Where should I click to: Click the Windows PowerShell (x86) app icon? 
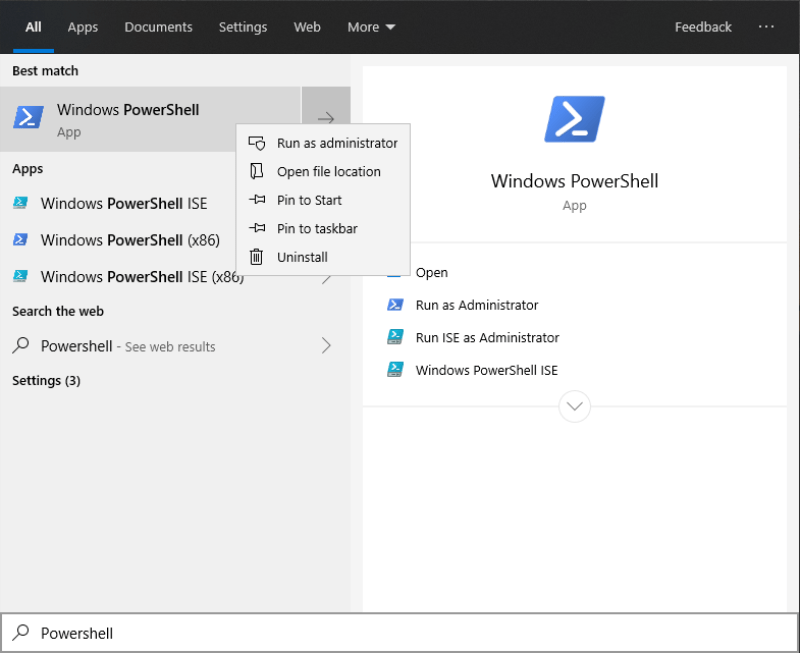point(20,239)
